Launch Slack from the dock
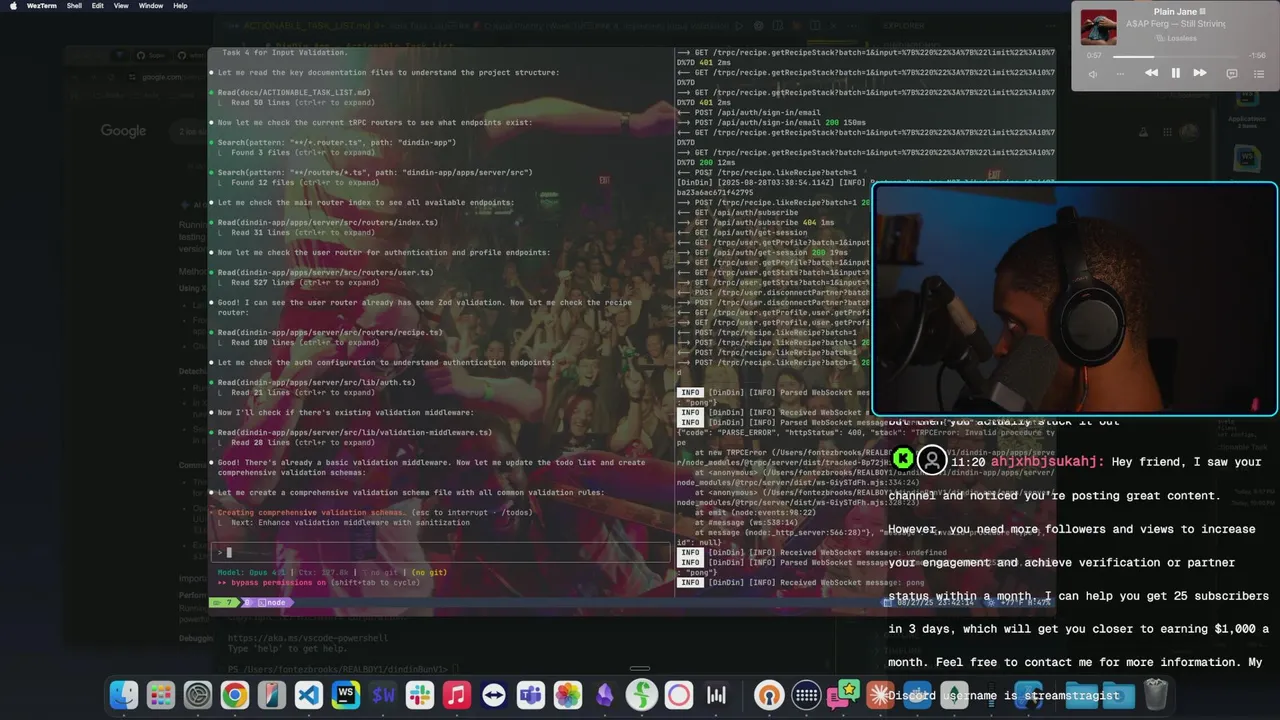1280x720 pixels. pos(420,694)
